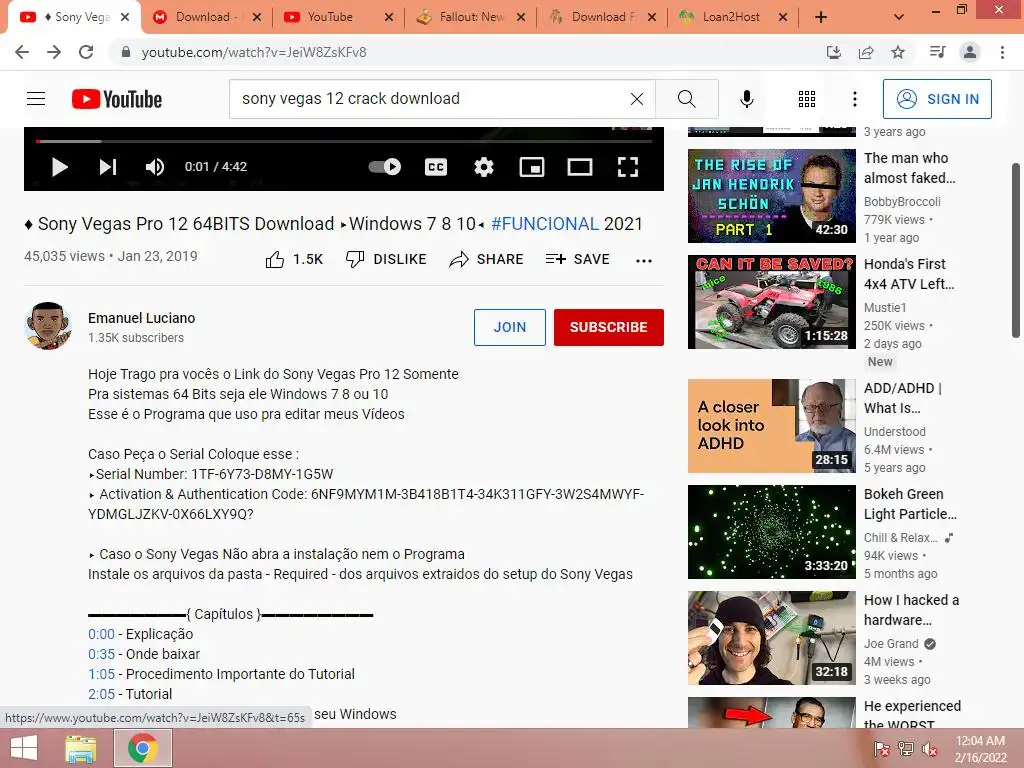Viewport: 1024px width, 768px height.
Task: Reload the current page
Action: click(86, 52)
